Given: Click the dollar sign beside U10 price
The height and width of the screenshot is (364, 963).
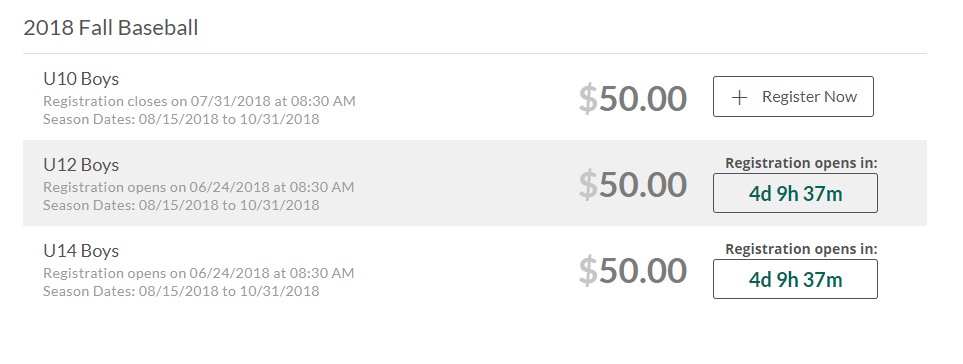Looking at the screenshot, I should 588,99.
